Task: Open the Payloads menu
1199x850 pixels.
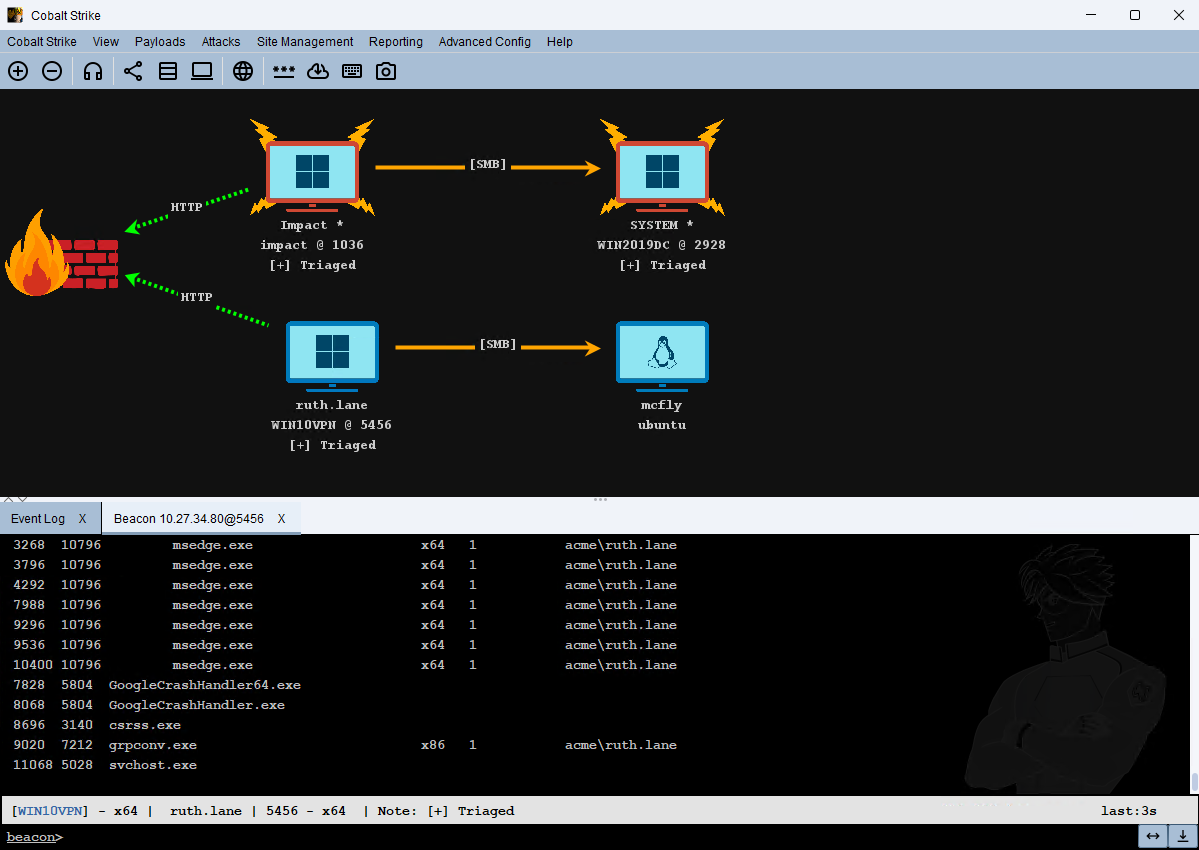Action: (160, 42)
